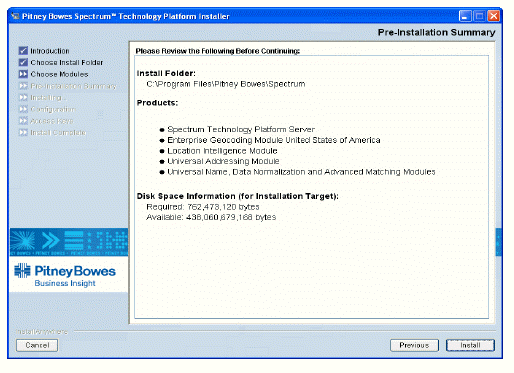Click Spectrum Technology Platform Server entry
The height and width of the screenshot is (373, 514).
pos(241,129)
